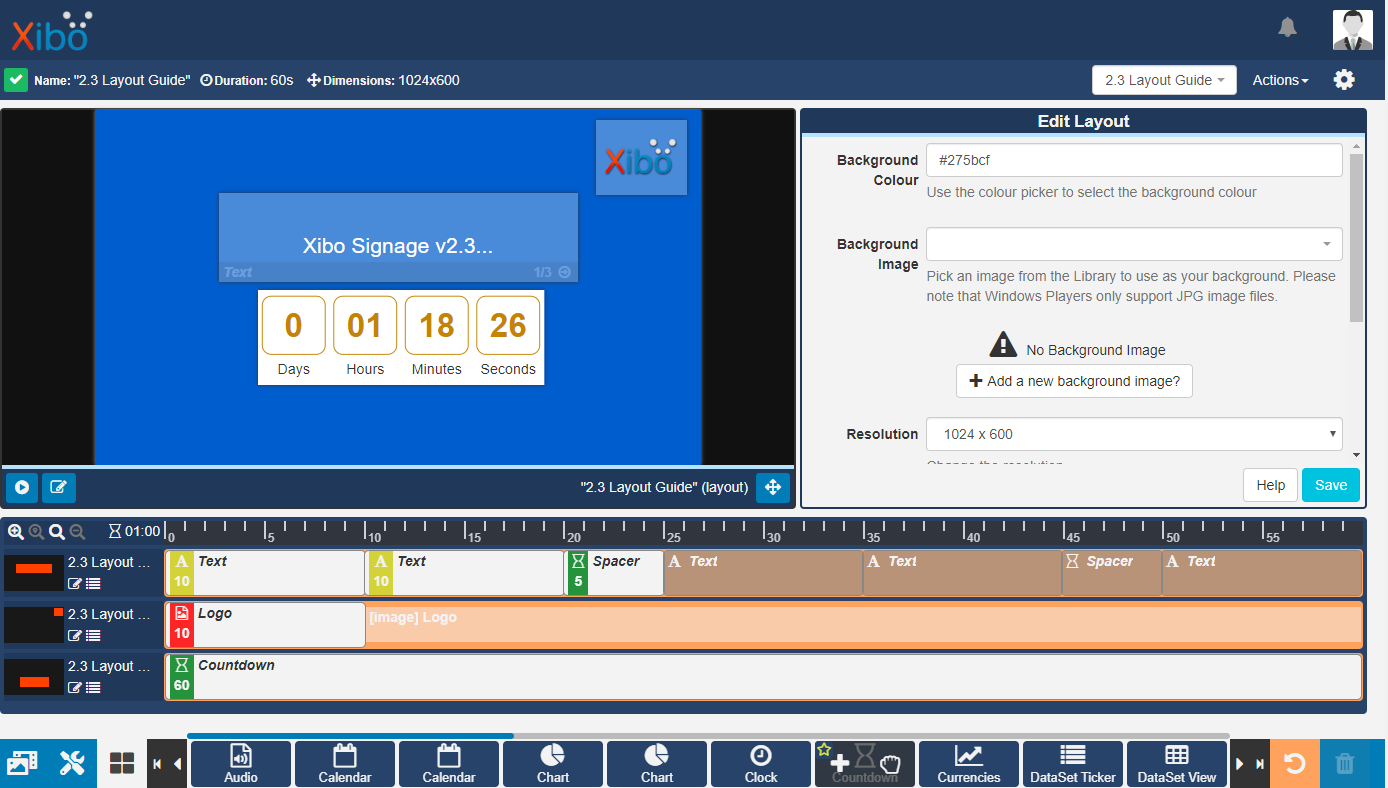Save the layout changes

pos(1330,485)
